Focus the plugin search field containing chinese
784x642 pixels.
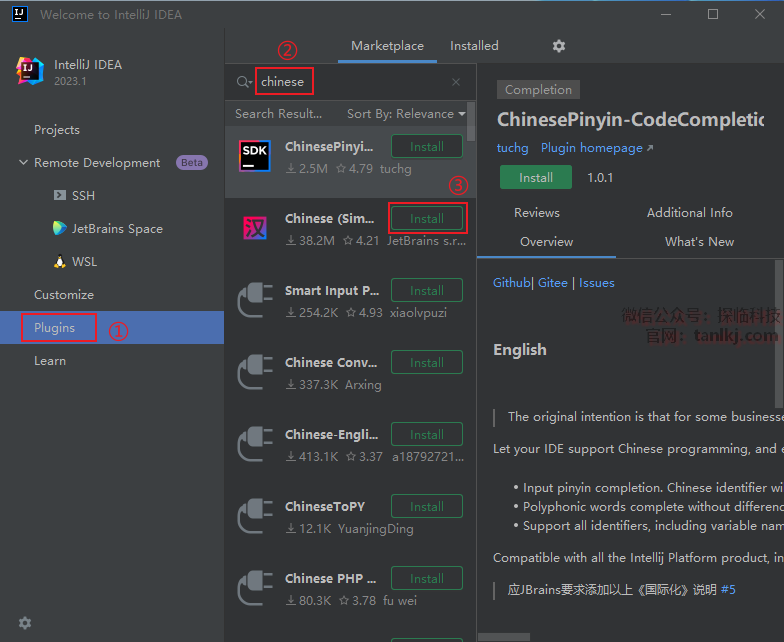350,82
